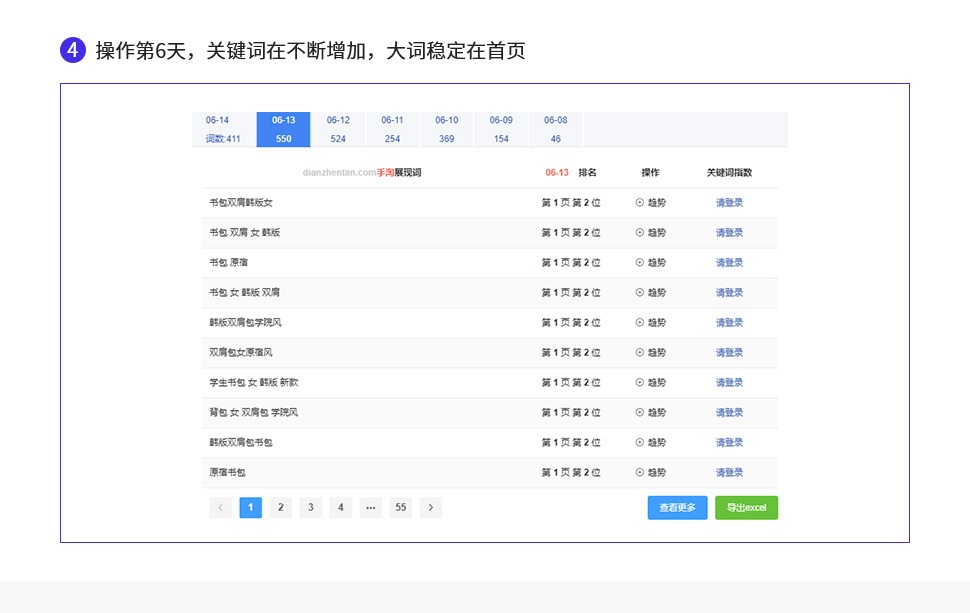Image resolution: width=970 pixels, height=613 pixels.
Task: Click the 关键词指数 column header
Action: pos(729,173)
